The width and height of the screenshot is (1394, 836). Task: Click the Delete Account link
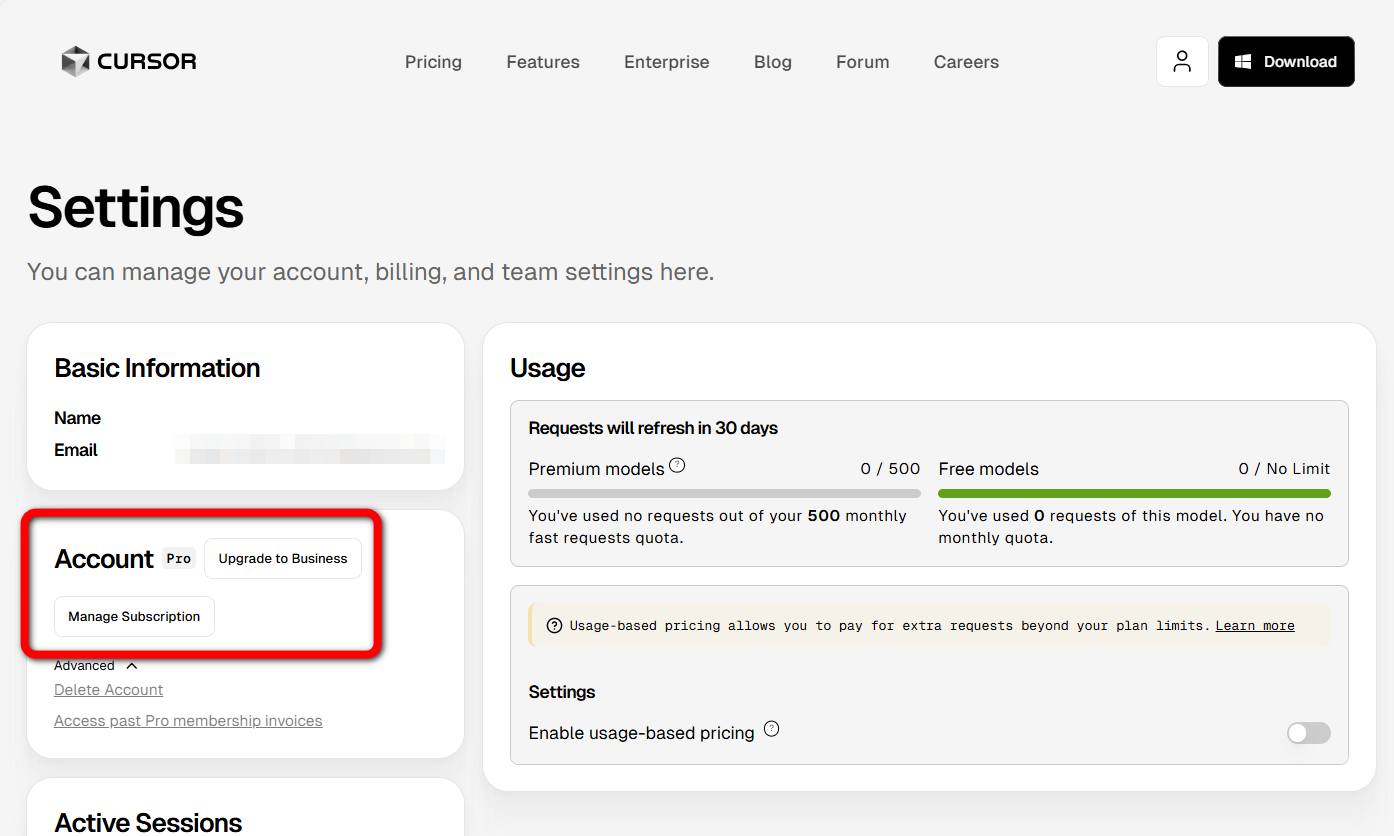click(109, 690)
